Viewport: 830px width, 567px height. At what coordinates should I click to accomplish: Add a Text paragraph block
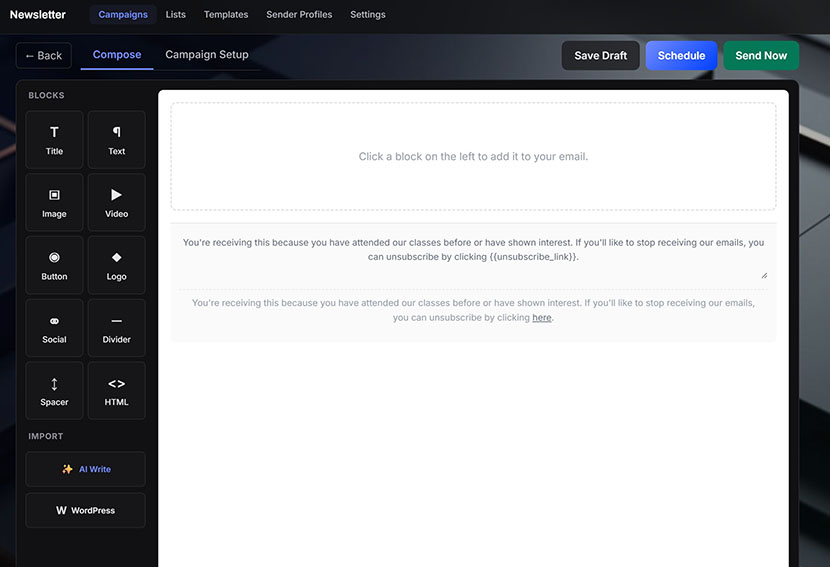[116, 140]
